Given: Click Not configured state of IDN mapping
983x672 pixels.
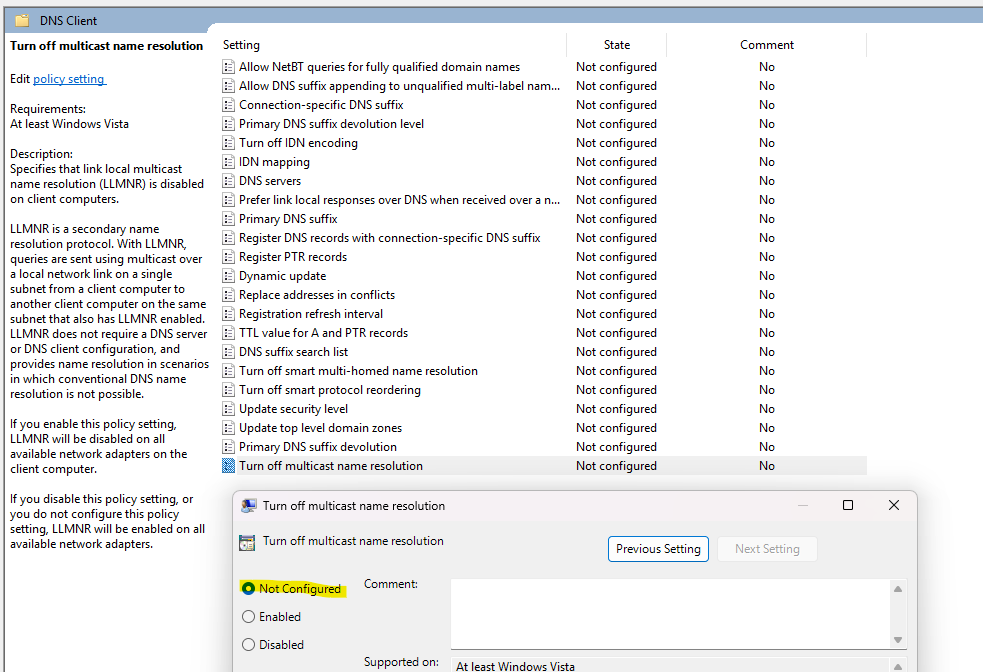Looking at the screenshot, I should (x=616, y=162).
